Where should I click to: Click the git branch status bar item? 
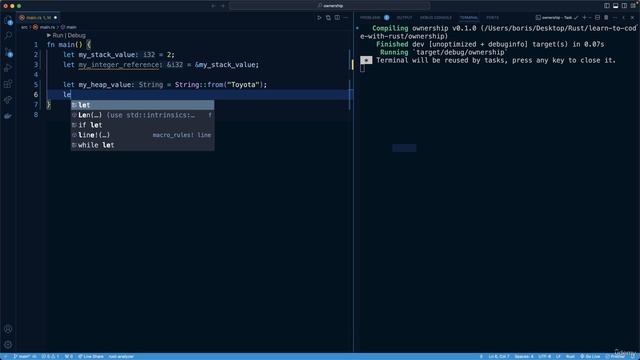[24, 356]
